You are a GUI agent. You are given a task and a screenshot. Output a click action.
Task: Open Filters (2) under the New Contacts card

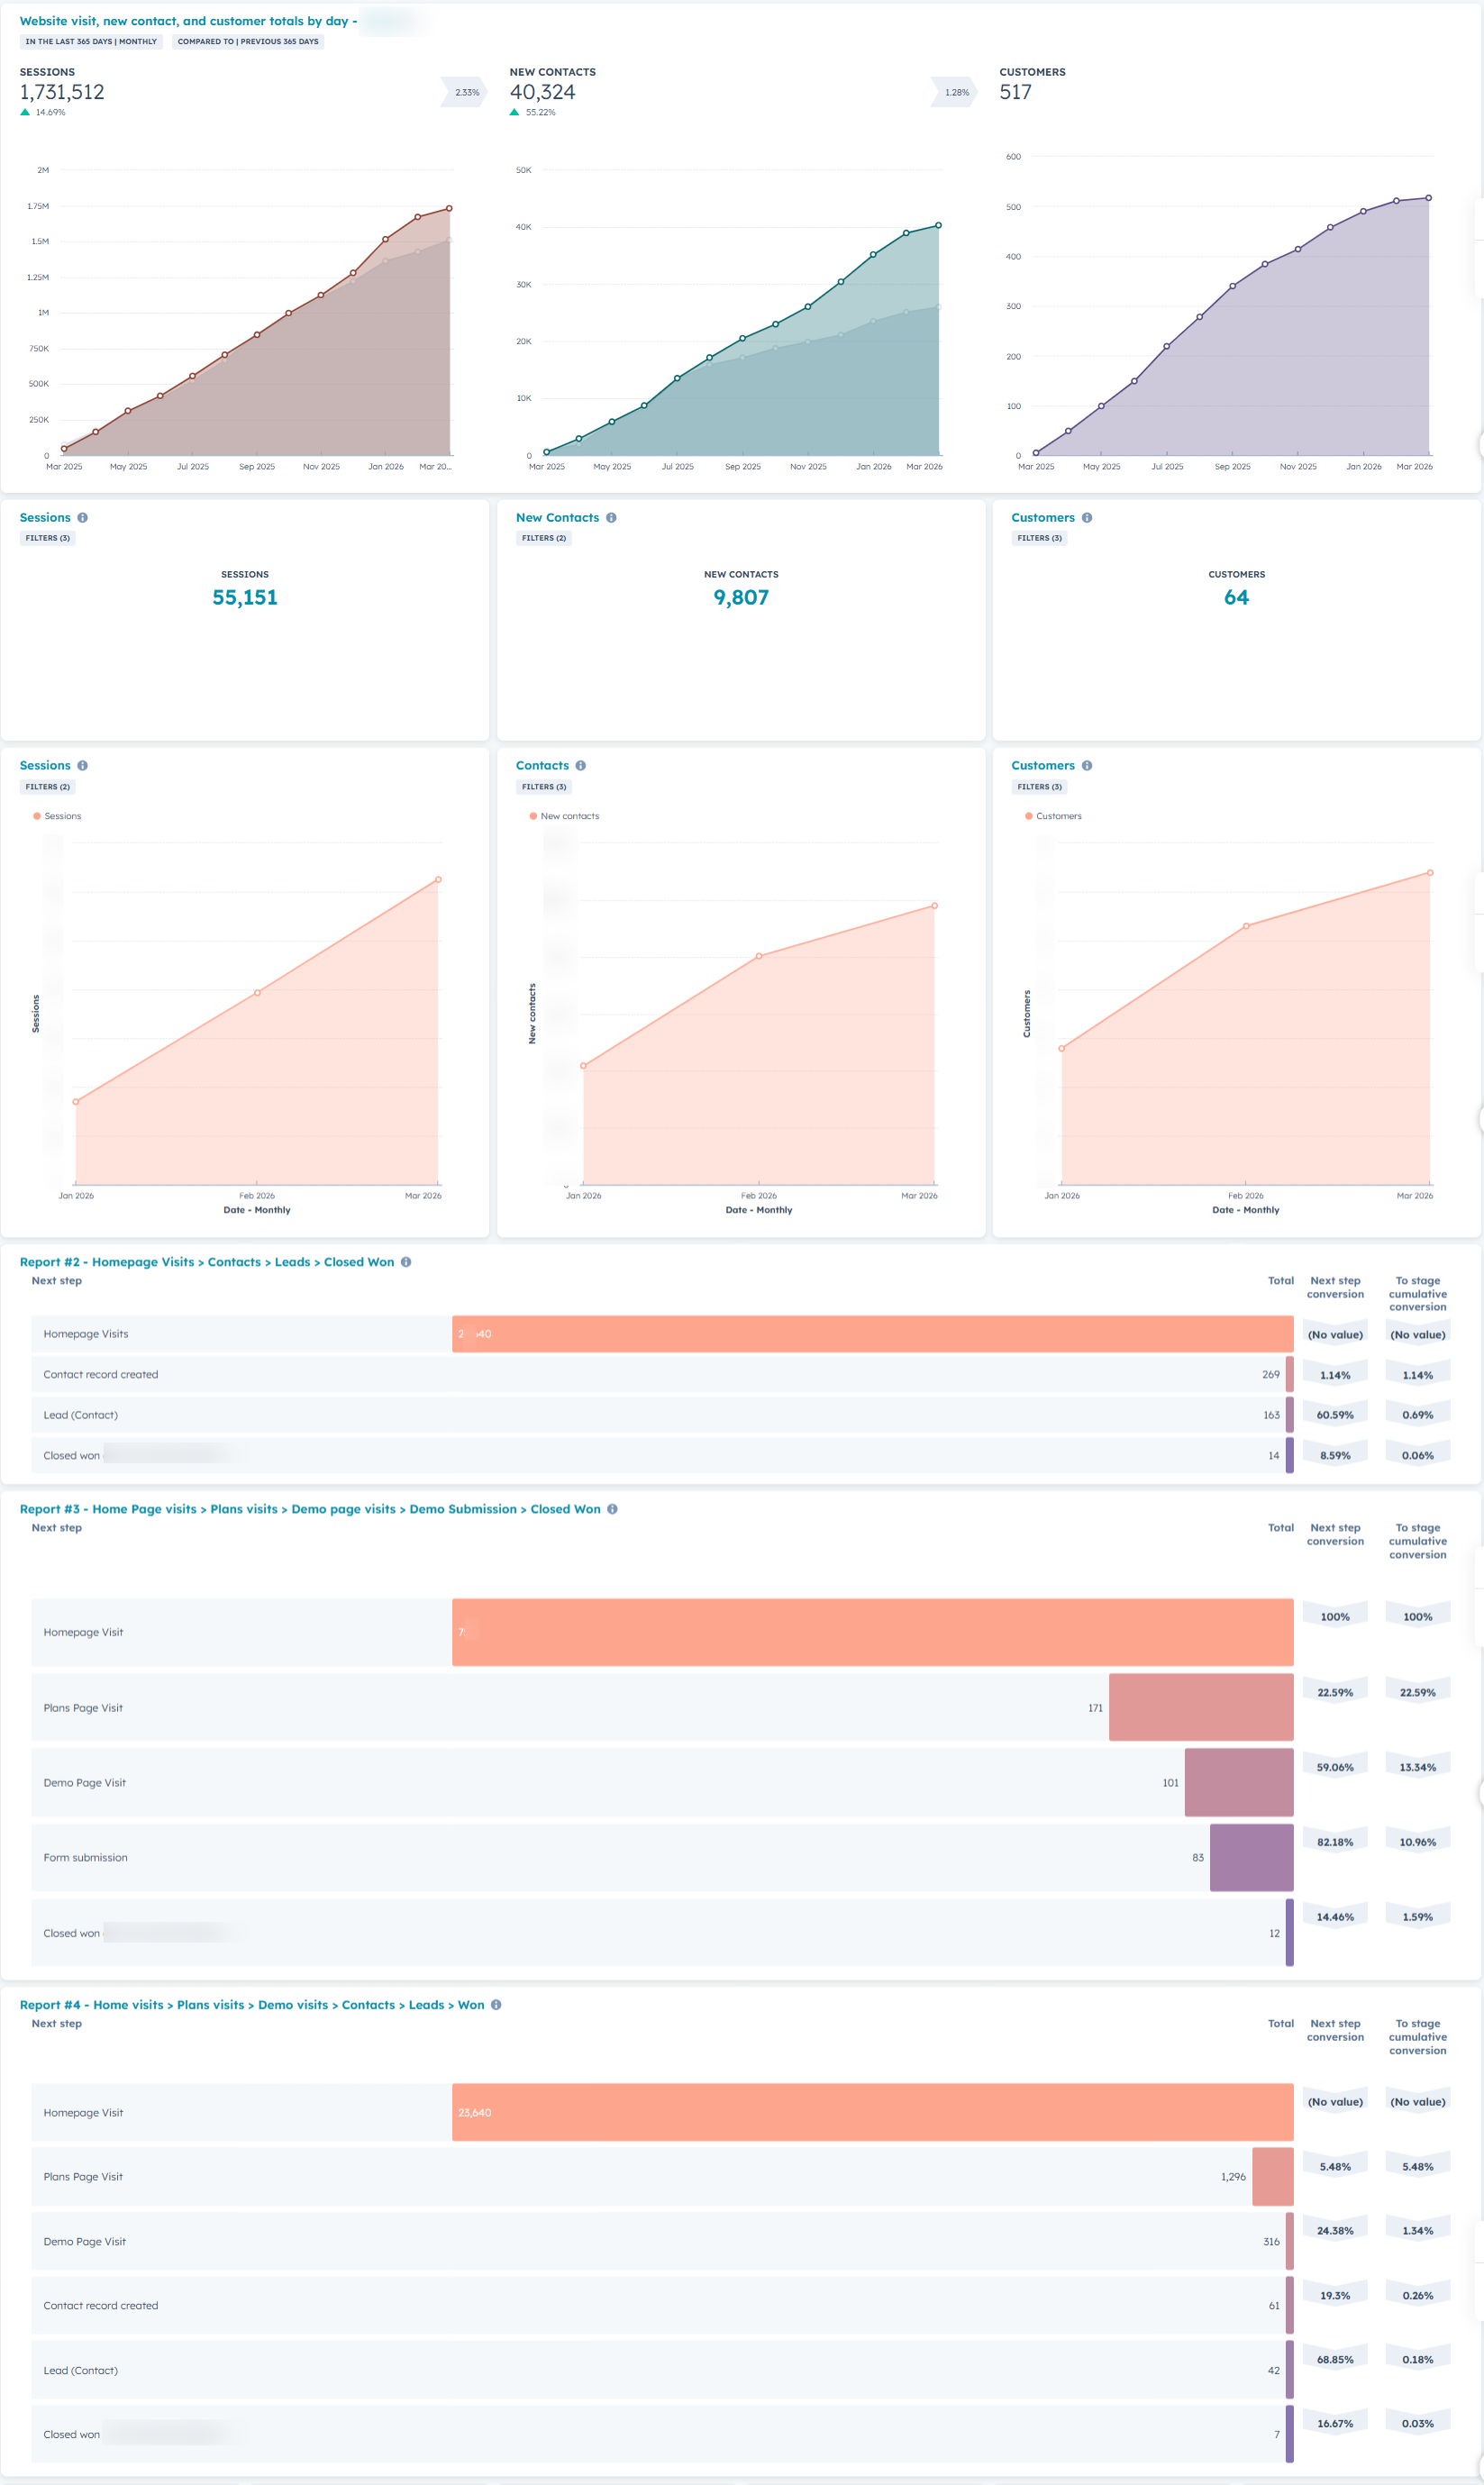544,538
